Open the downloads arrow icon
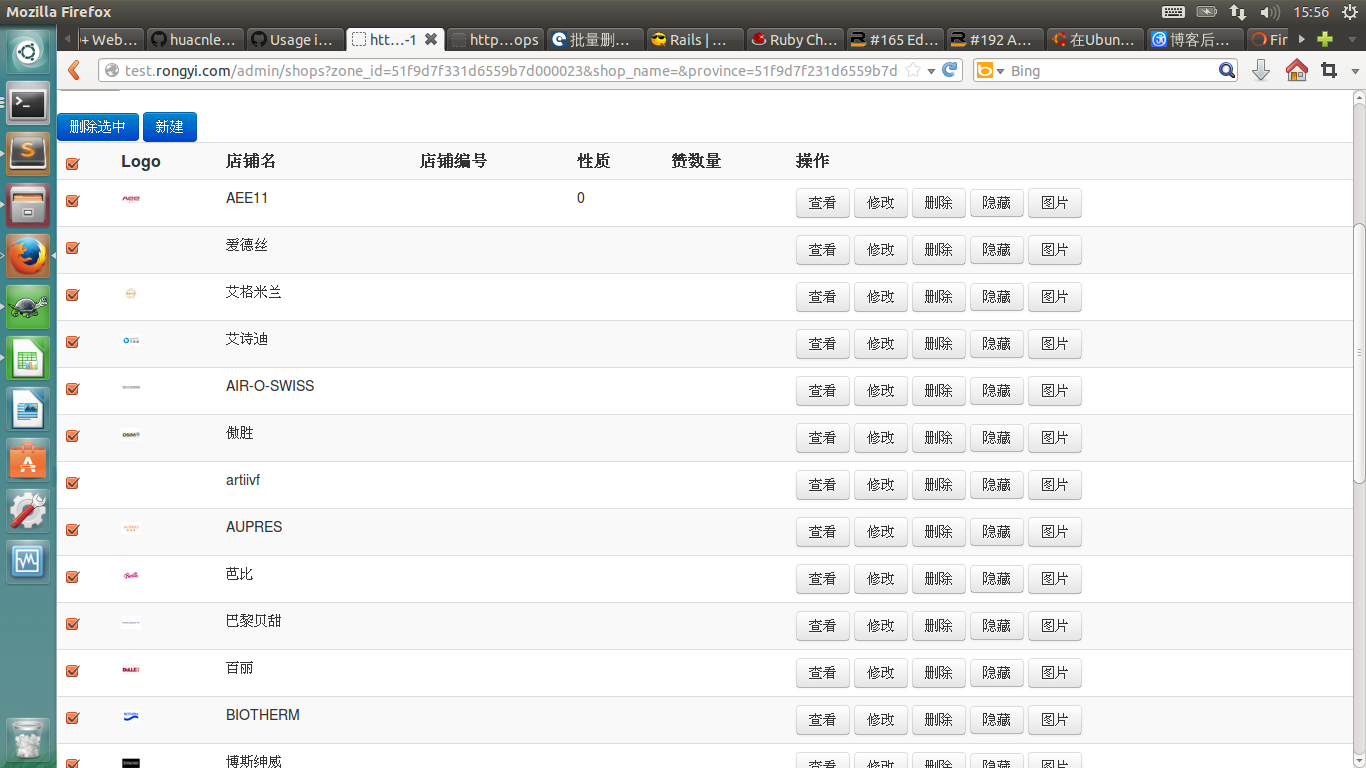 pos(1261,71)
